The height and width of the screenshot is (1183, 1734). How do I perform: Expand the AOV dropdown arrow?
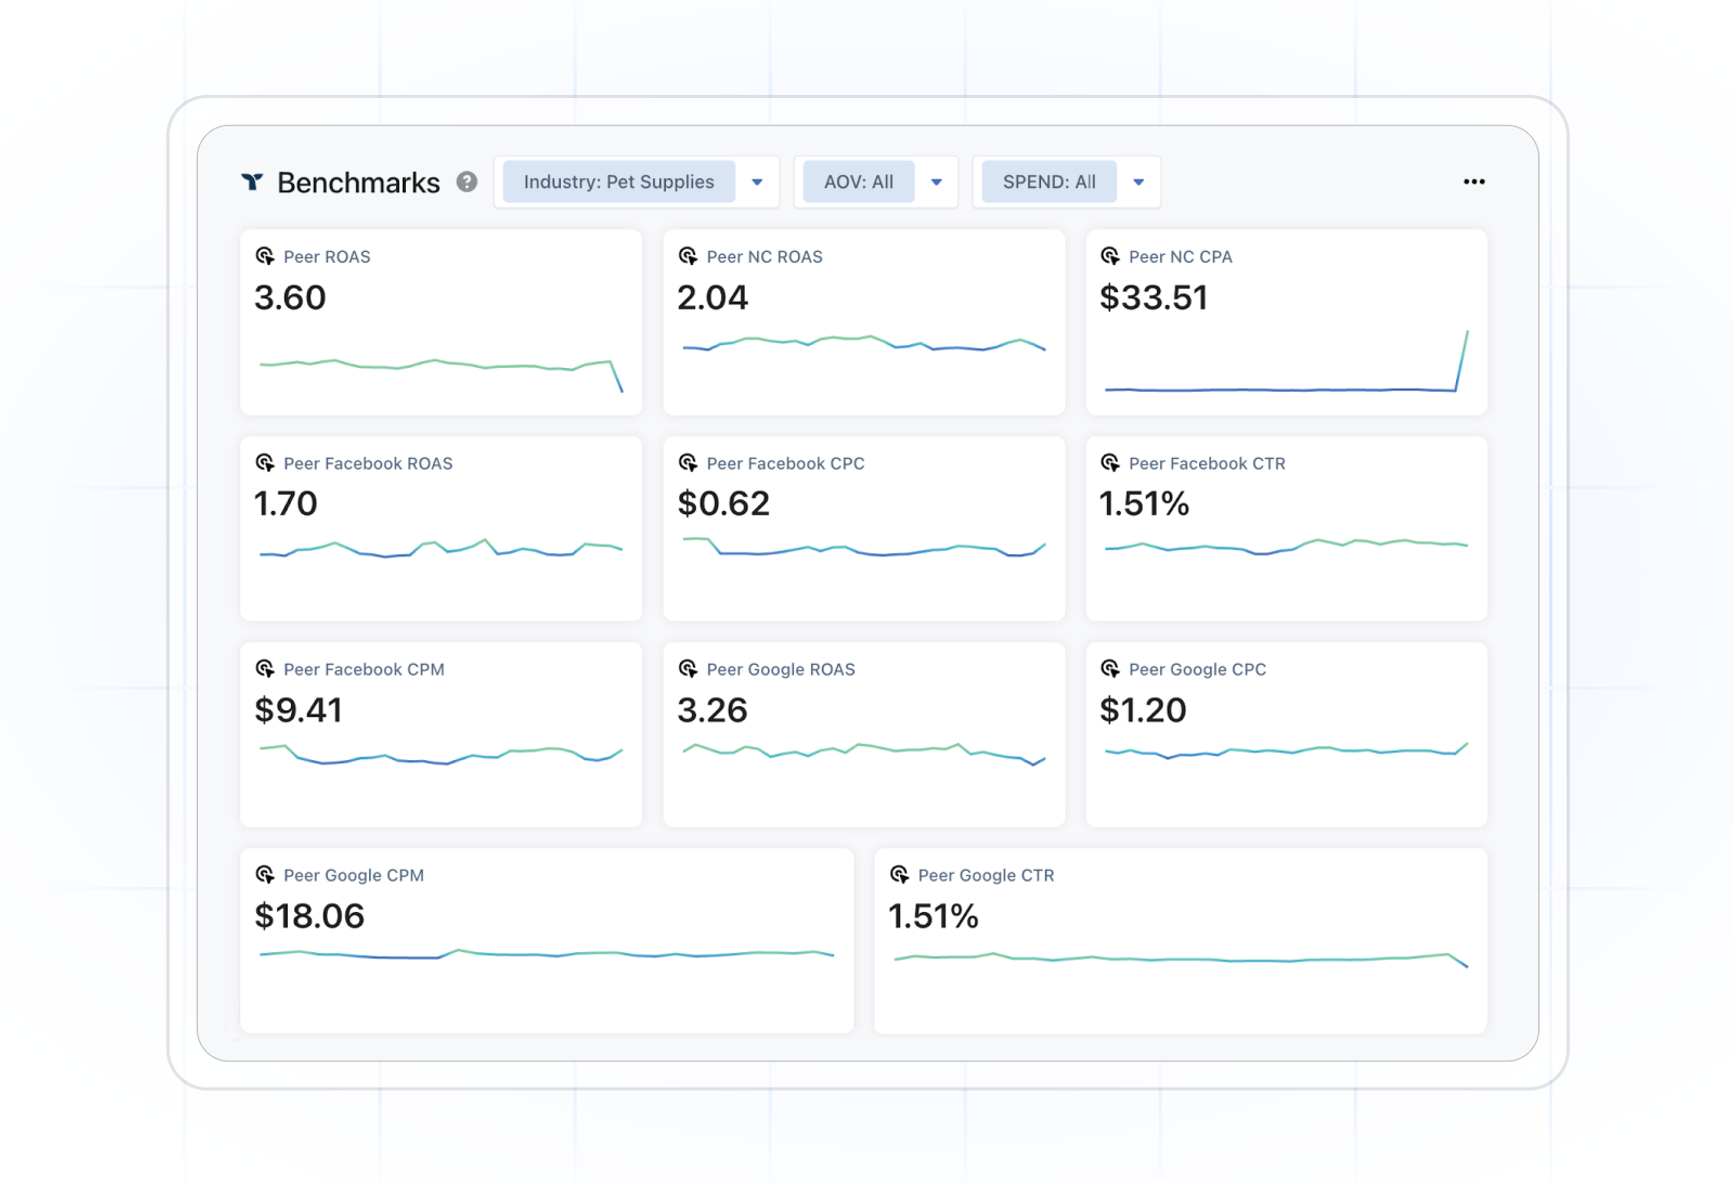(936, 182)
